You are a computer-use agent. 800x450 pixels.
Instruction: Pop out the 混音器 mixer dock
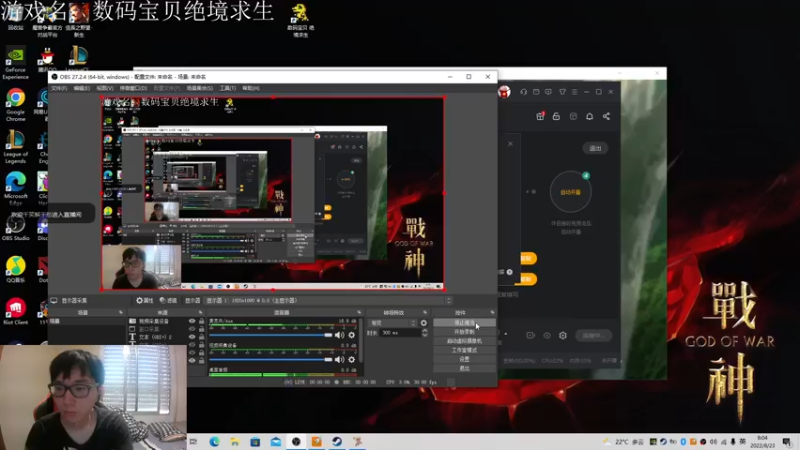[x=359, y=312]
